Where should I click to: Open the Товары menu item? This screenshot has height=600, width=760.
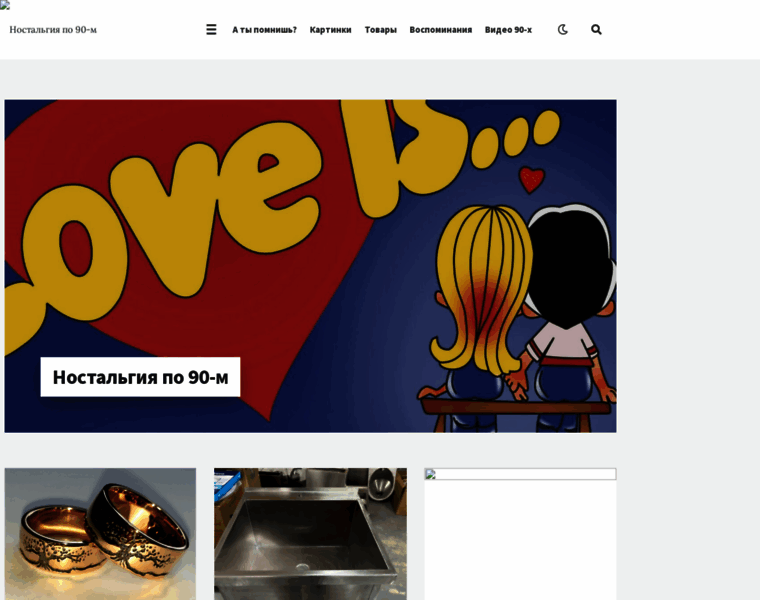click(x=380, y=30)
